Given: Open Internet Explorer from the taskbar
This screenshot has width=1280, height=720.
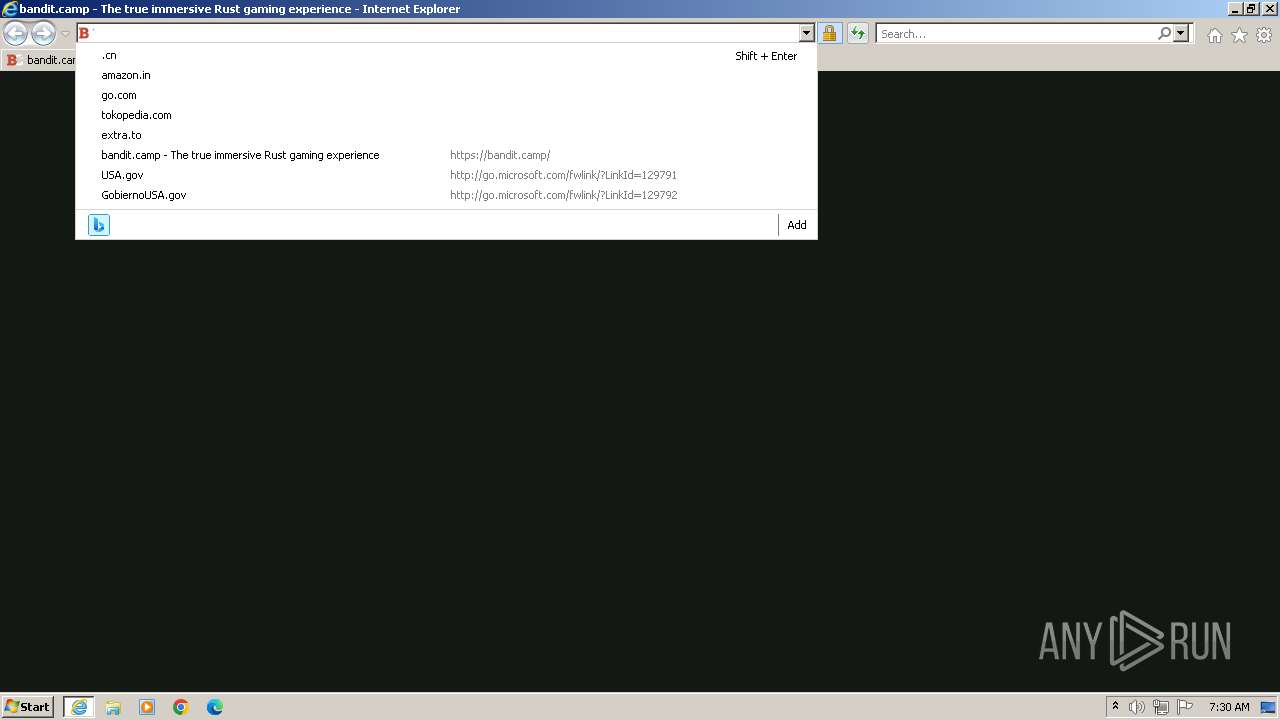Looking at the screenshot, I should click(x=79, y=707).
